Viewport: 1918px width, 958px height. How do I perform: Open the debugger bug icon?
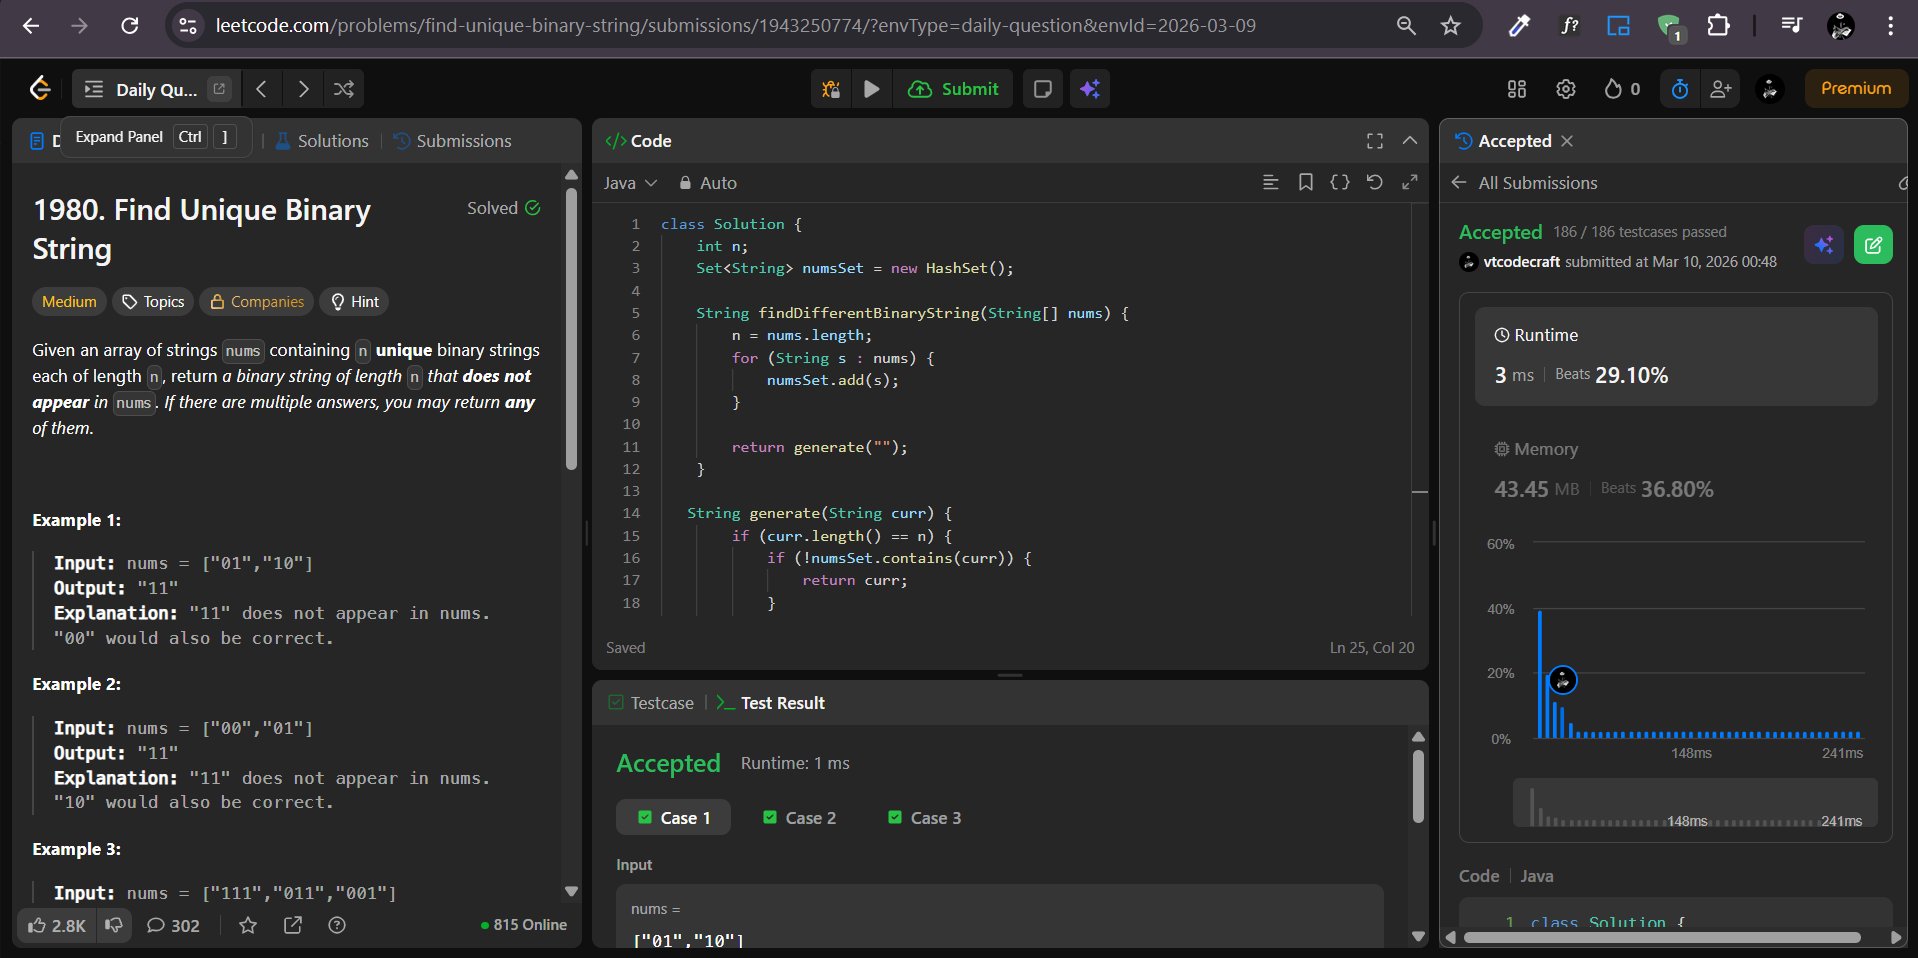click(831, 89)
